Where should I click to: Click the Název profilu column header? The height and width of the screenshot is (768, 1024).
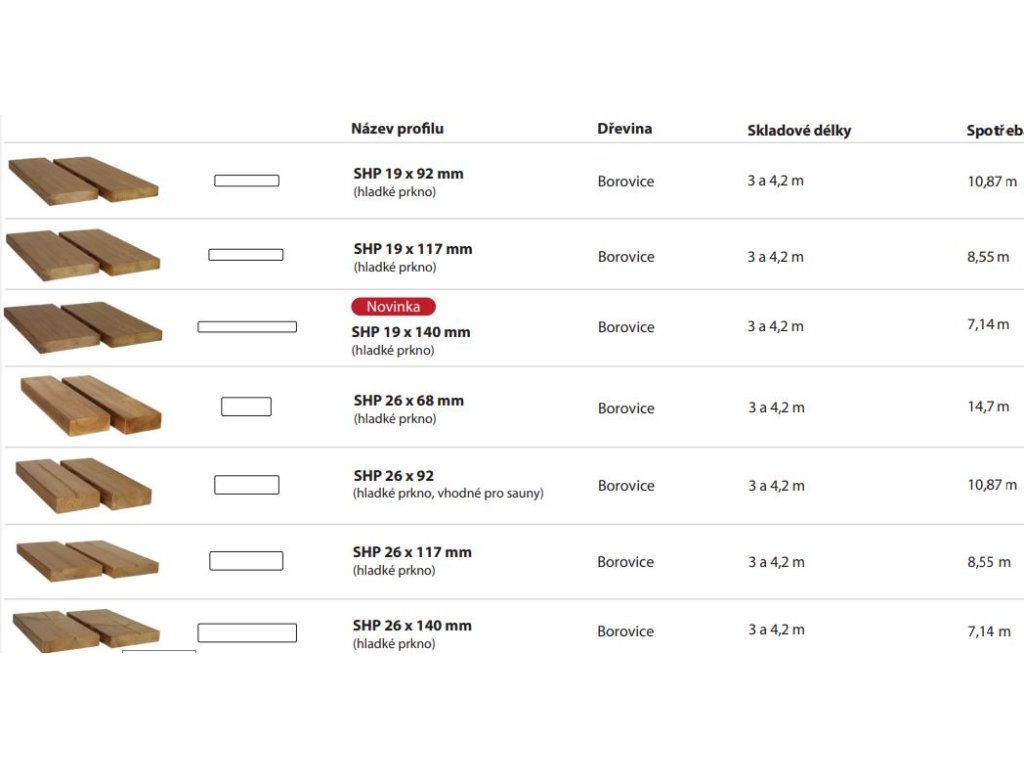point(397,129)
